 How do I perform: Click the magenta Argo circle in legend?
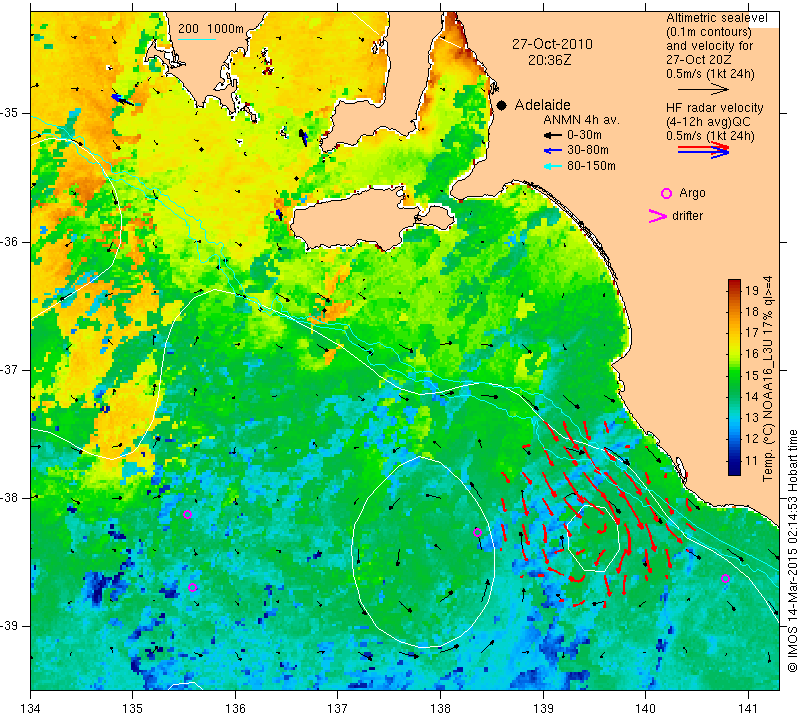coord(666,193)
